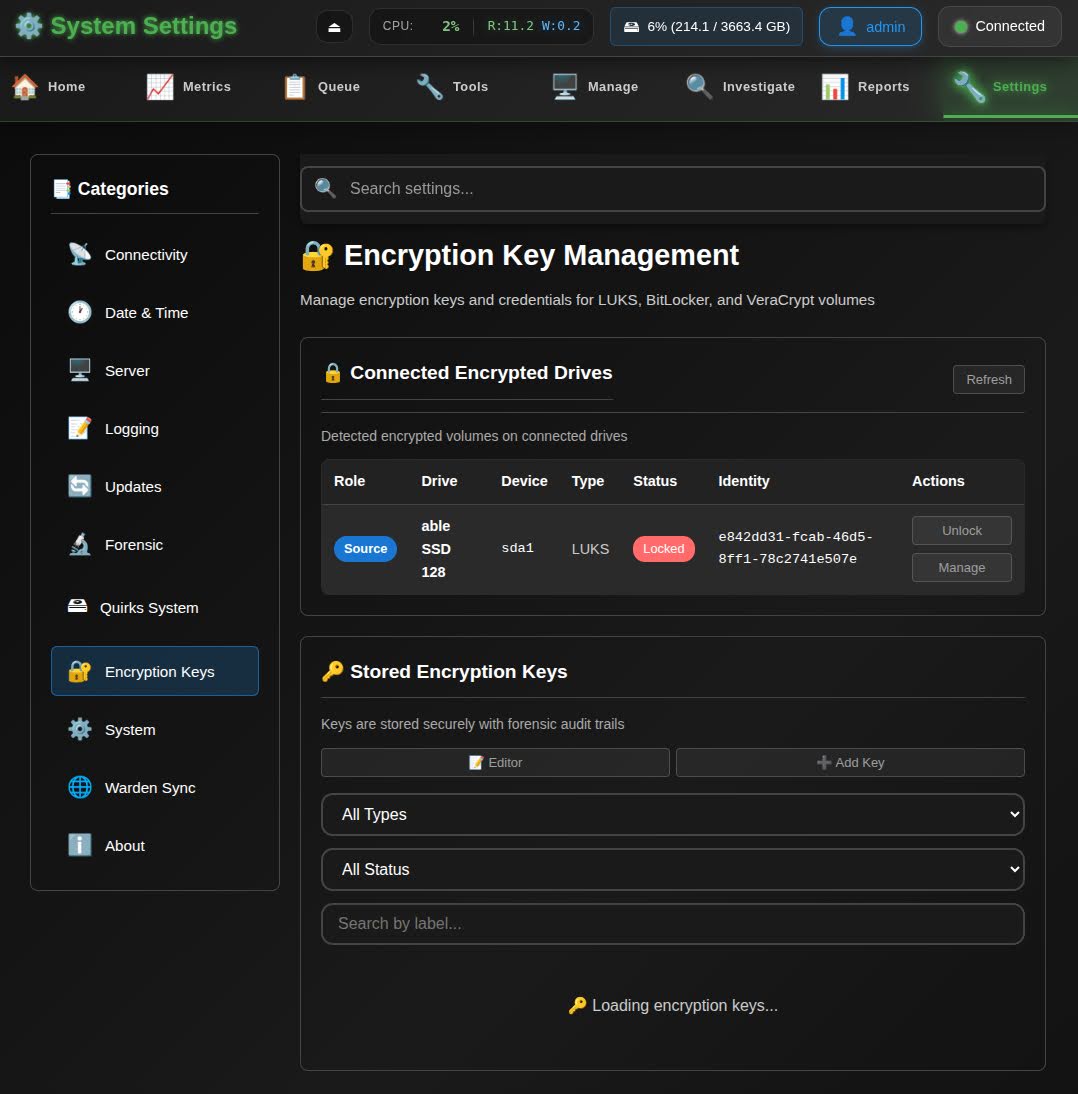Image resolution: width=1078 pixels, height=1094 pixels.
Task: Click the Logging notepad icon
Action: 80,428
